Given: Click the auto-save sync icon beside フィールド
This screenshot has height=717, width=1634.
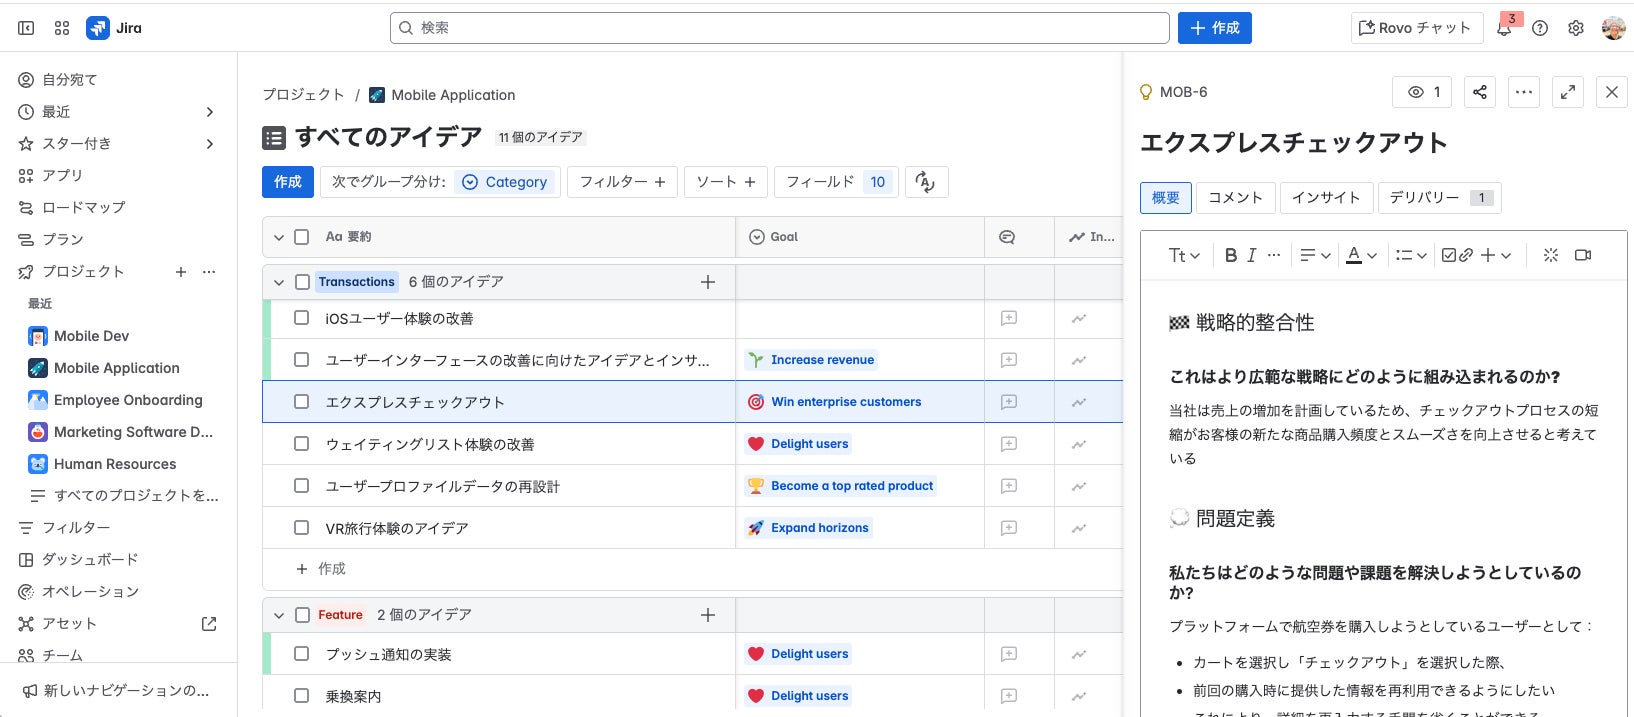Looking at the screenshot, I should pos(926,182).
